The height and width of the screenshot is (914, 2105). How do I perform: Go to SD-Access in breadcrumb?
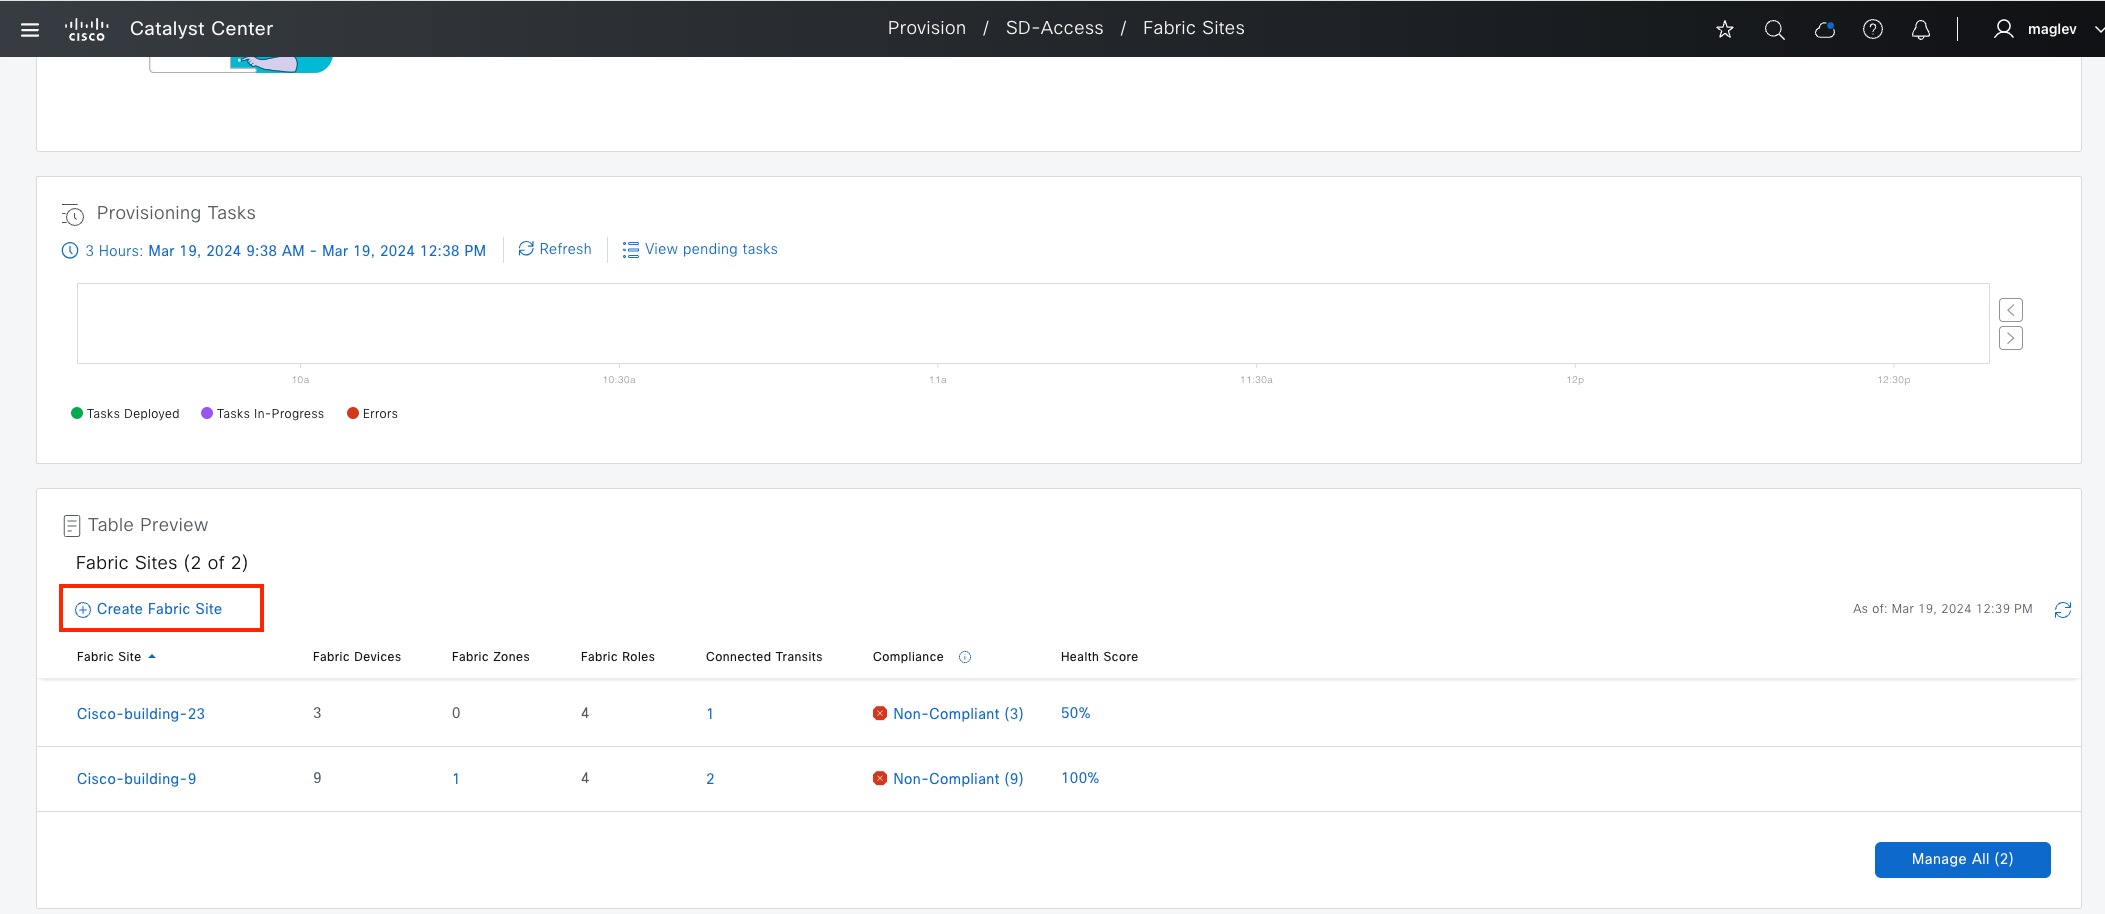click(x=1054, y=28)
